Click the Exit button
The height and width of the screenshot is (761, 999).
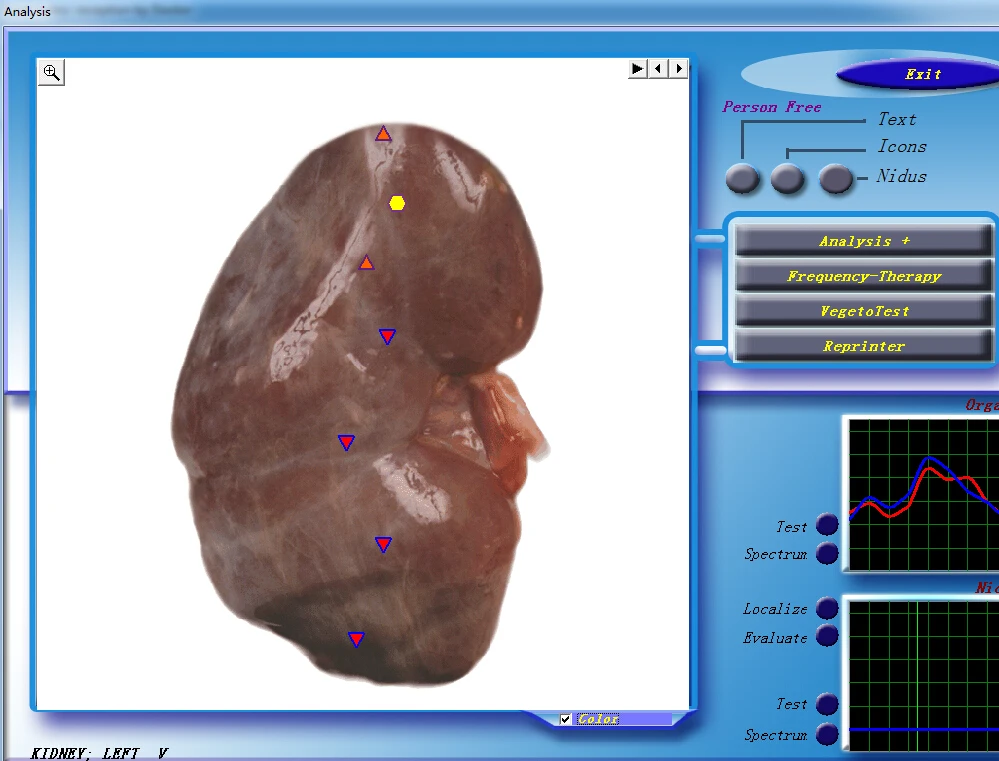coord(923,74)
